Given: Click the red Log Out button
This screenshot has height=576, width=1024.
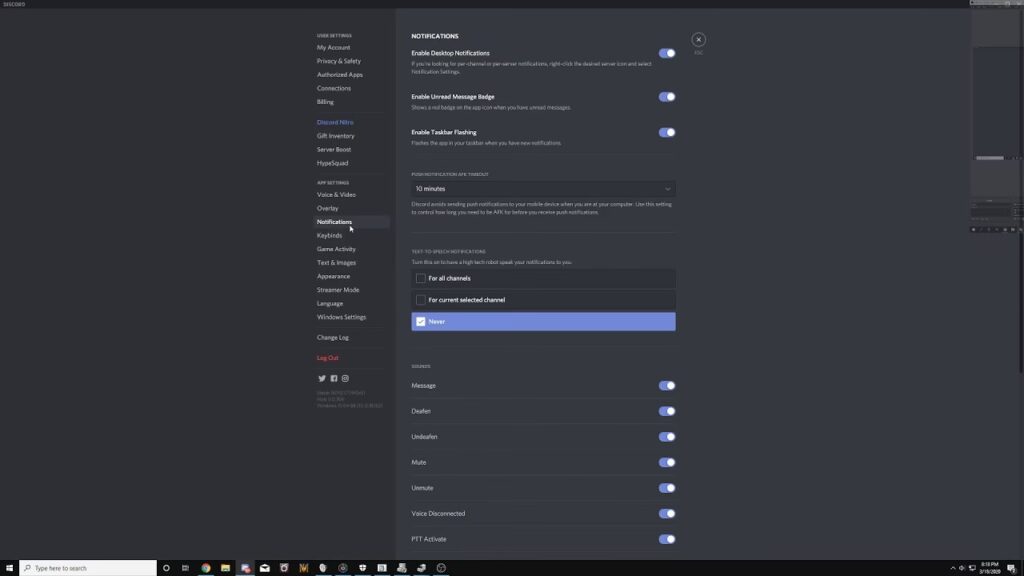Looking at the screenshot, I should [x=328, y=358].
